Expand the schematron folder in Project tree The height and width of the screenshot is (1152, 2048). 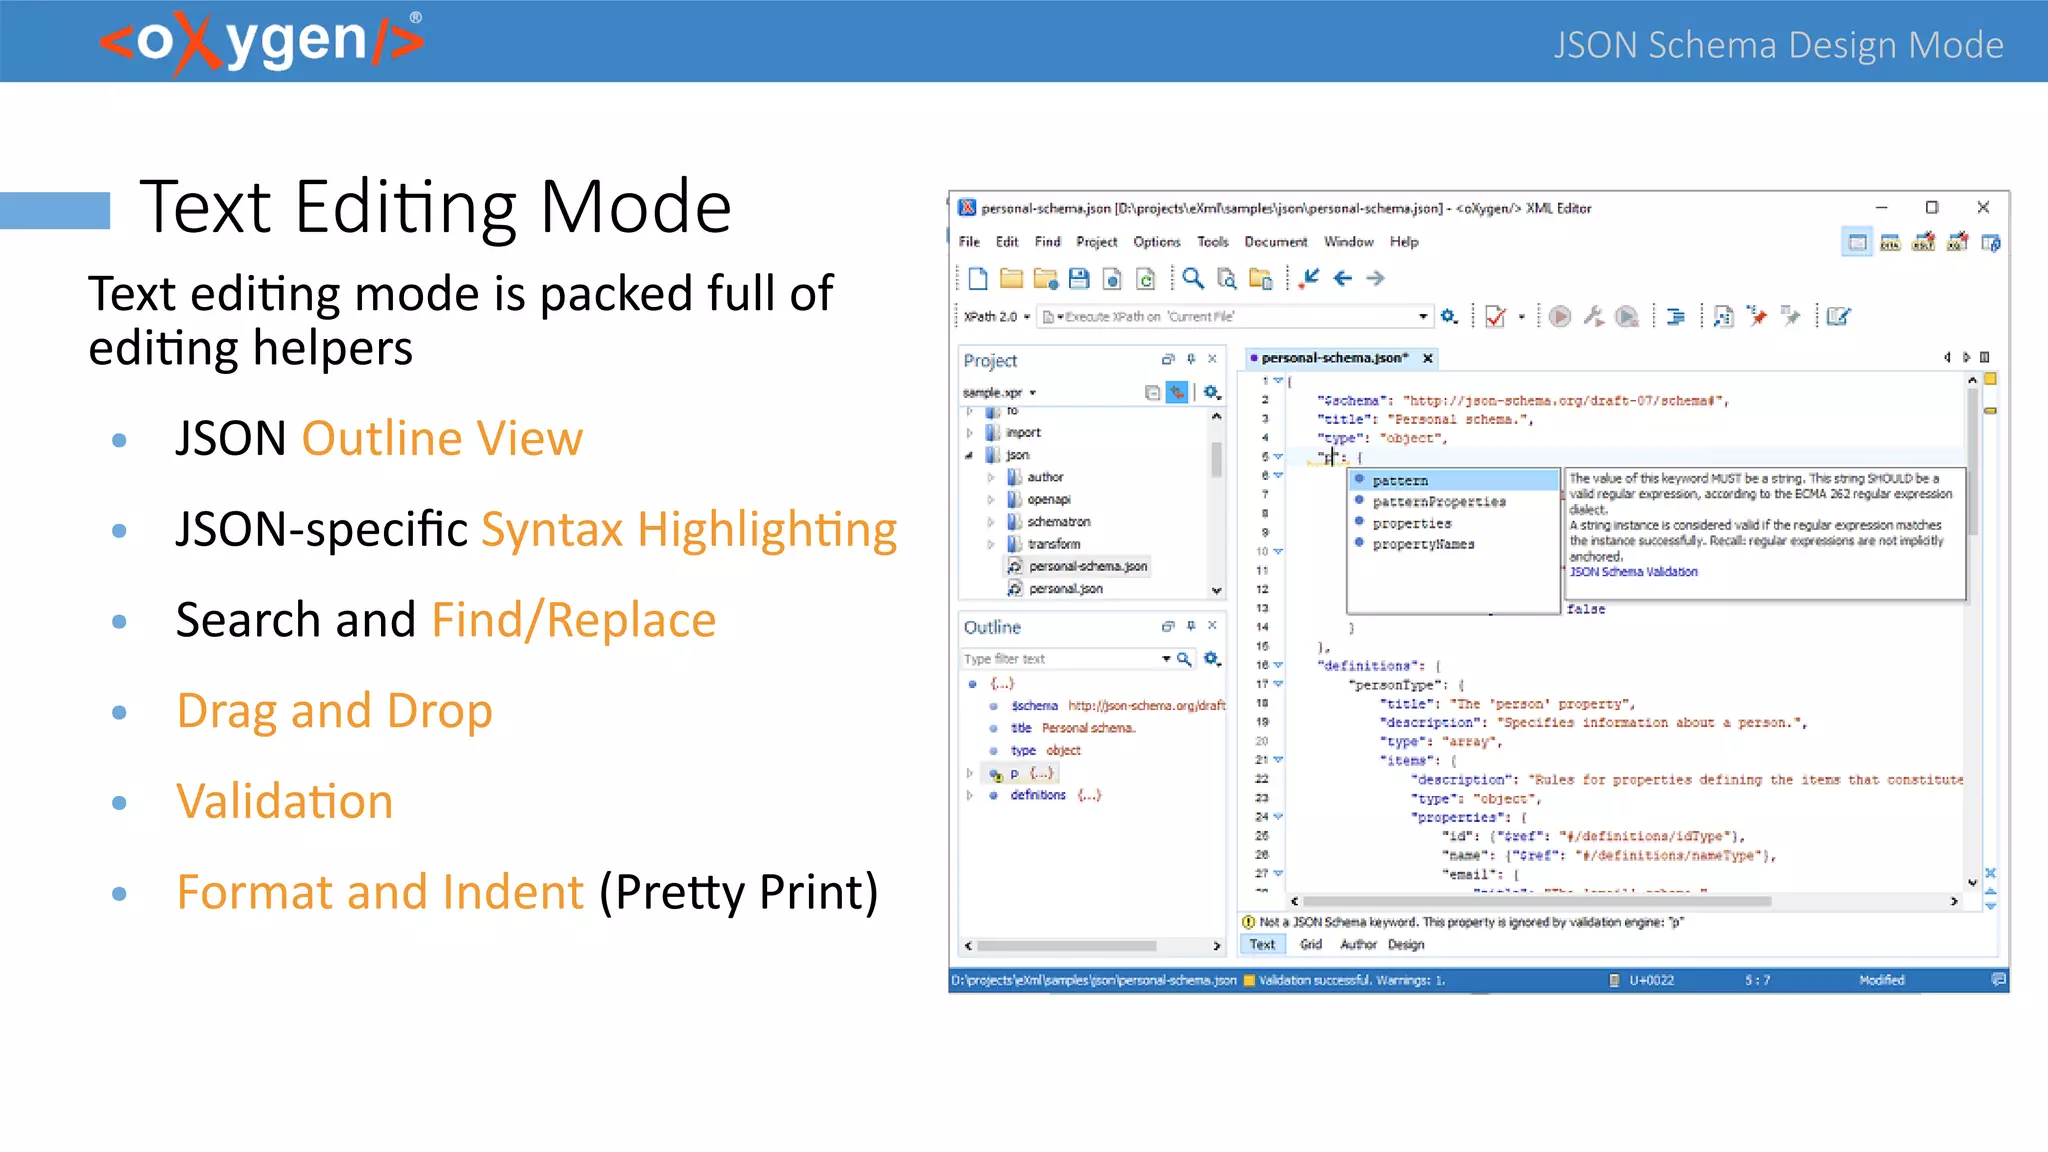pos(991,522)
